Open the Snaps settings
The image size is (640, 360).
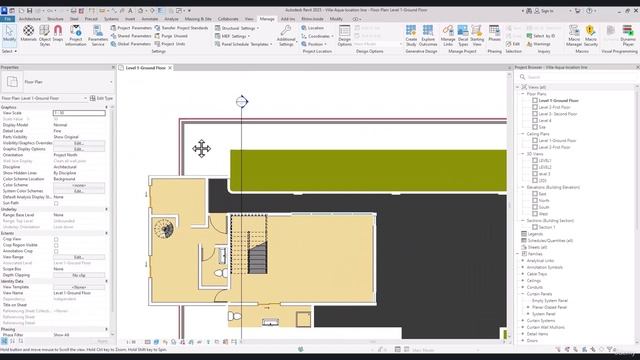pos(58,34)
